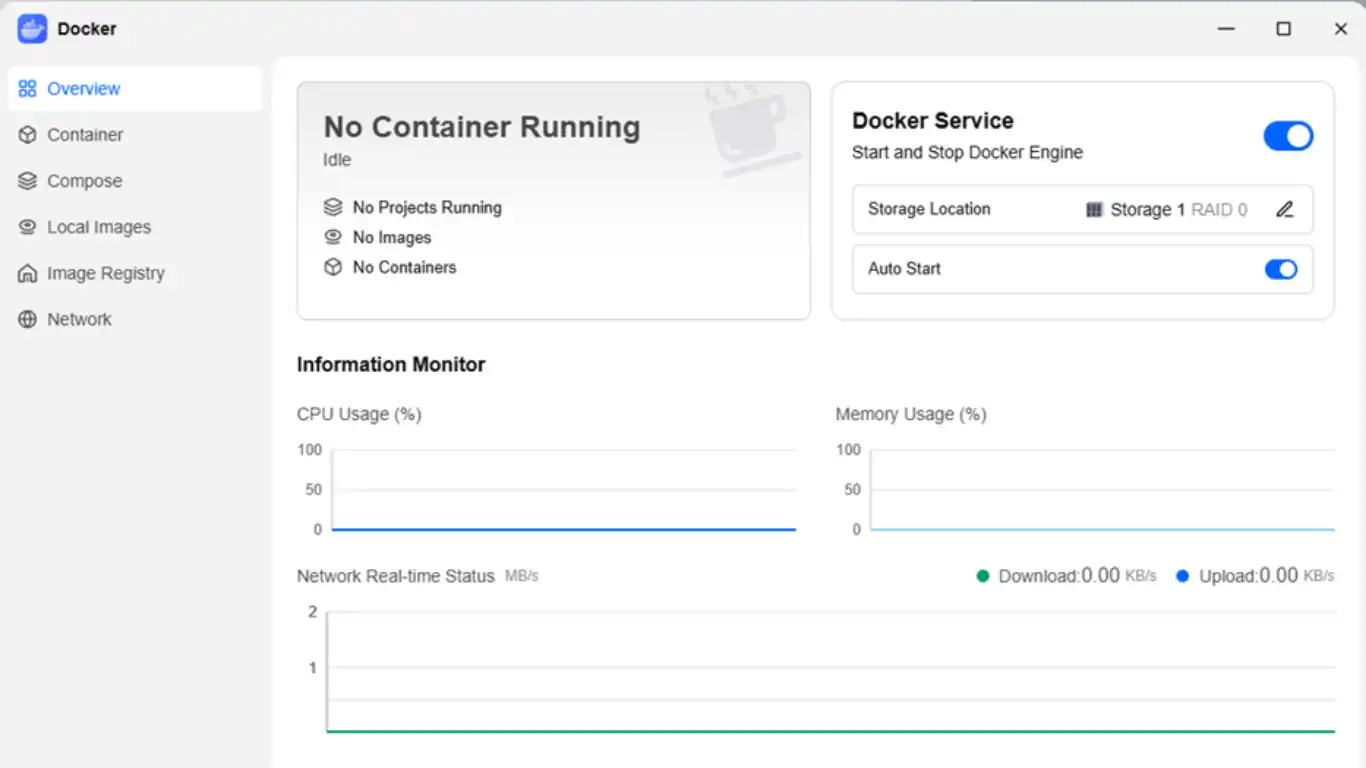Click the cube icon beside No Containers
This screenshot has height=768, width=1366.
[x=333, y=267]
